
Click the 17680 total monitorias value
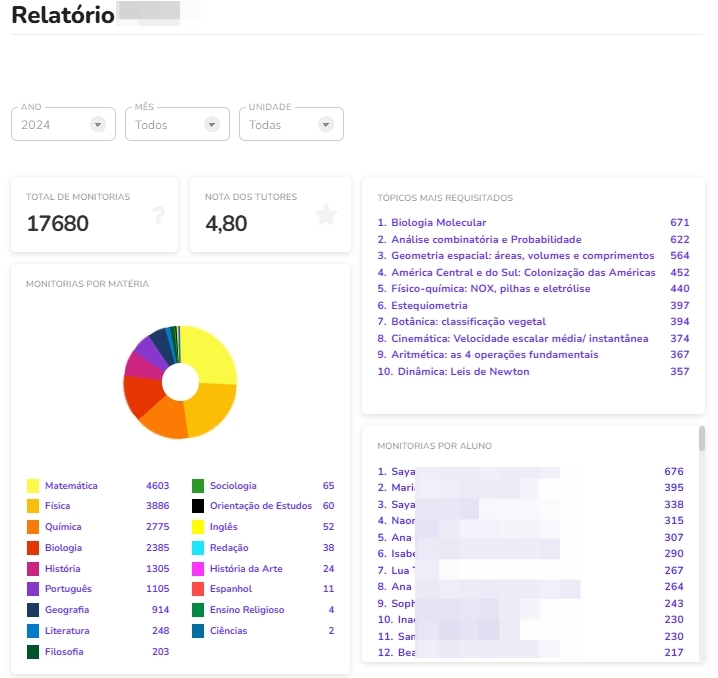pyautogui.click(x=58, y=223)
